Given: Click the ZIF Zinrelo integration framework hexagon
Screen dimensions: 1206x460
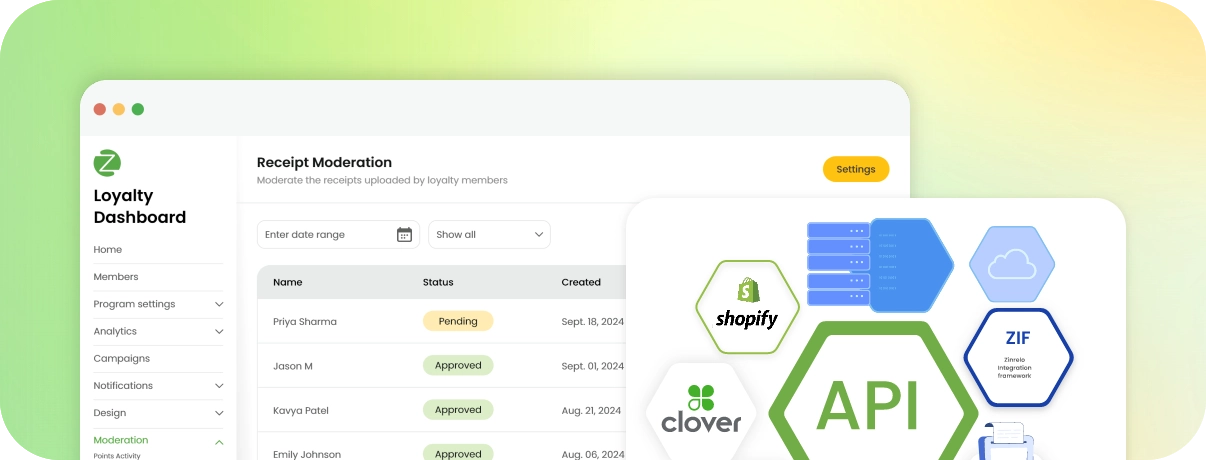Looking at the screenshot, I should tap(1018, 357).
